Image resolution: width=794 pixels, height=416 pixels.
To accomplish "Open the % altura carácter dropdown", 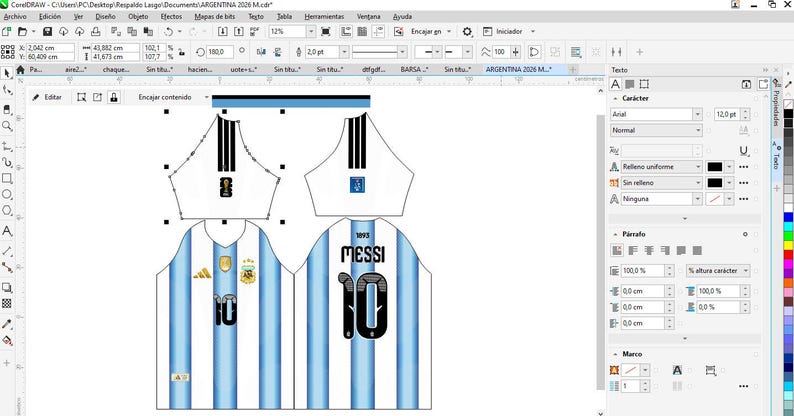I will pos(746,271).
